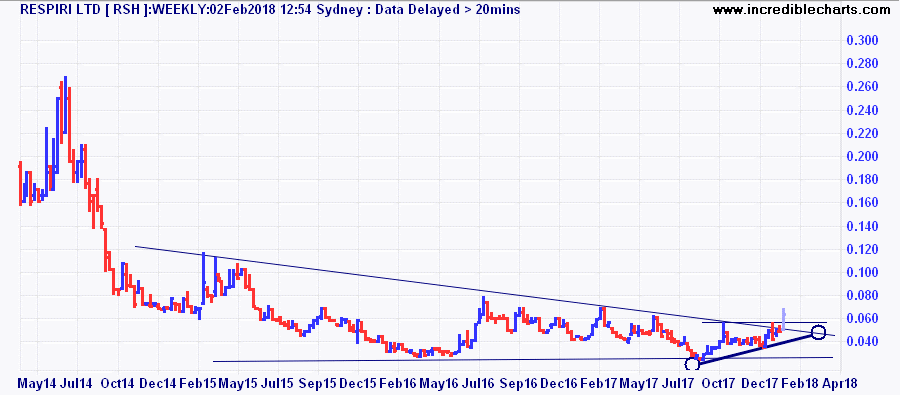Click the Dec17 date label
Image resolution: width=900 pixels, height=395 pixels.
(x=761, y=383)
